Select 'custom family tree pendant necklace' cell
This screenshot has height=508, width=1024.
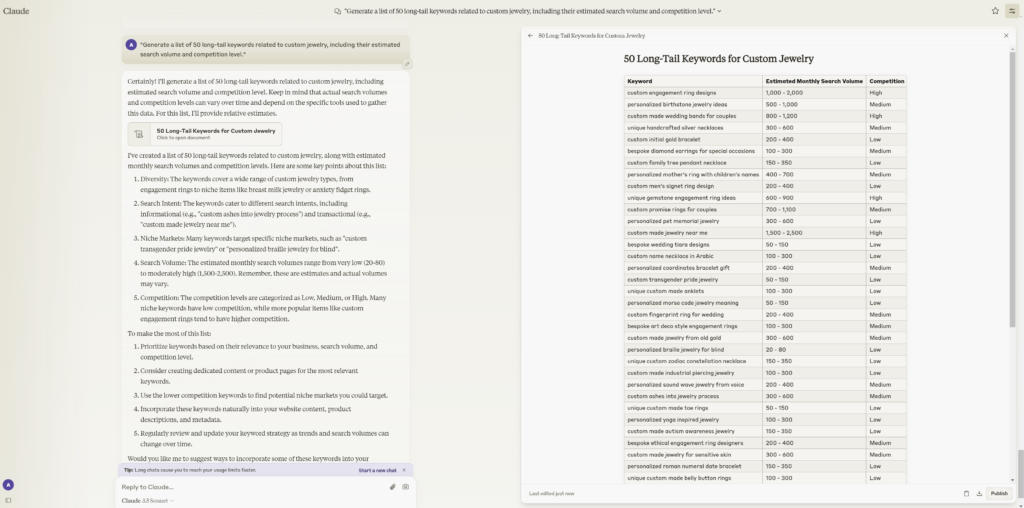tap(693, 163)
